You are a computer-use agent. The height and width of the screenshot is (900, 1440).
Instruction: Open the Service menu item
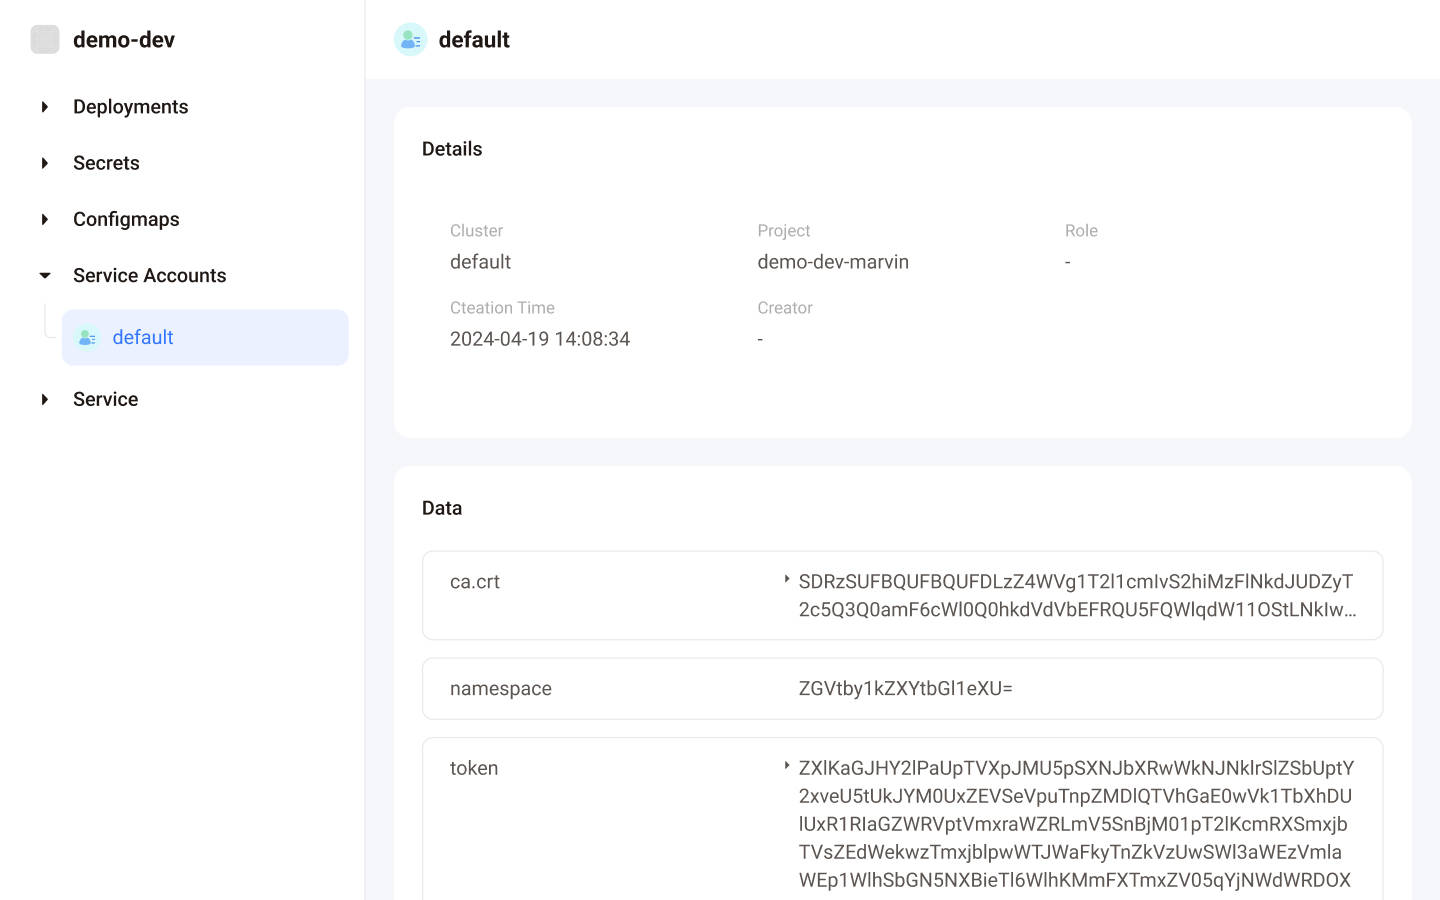tap(105, 400)
